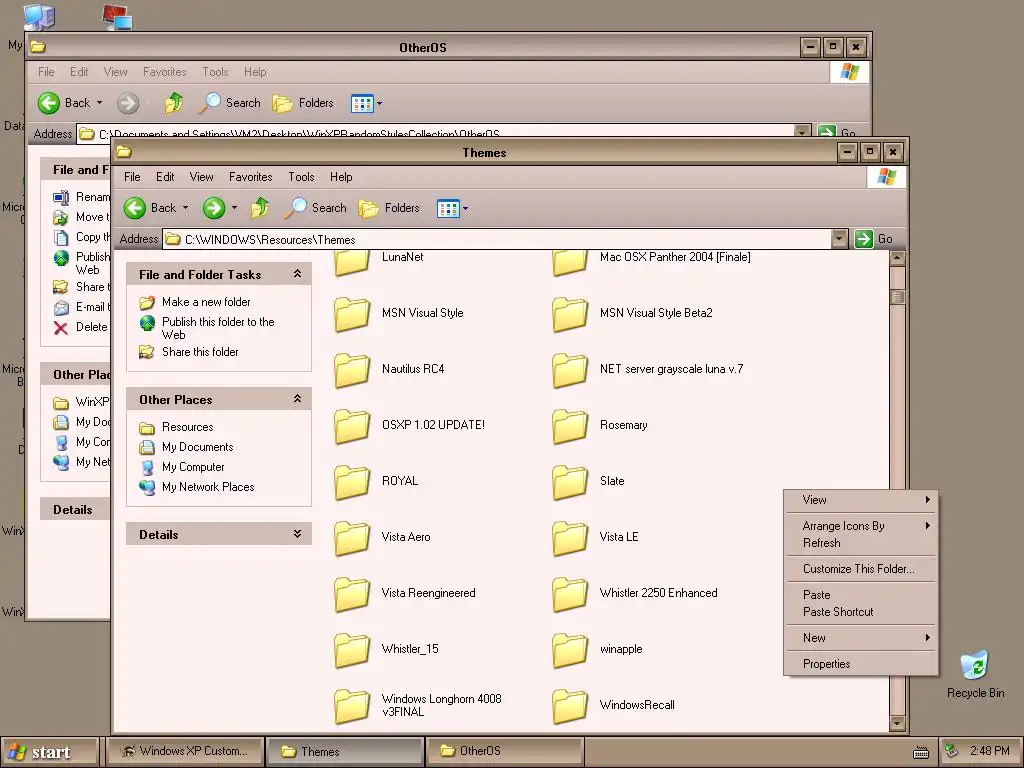Collapse Other Places panel in Themes

297,399
